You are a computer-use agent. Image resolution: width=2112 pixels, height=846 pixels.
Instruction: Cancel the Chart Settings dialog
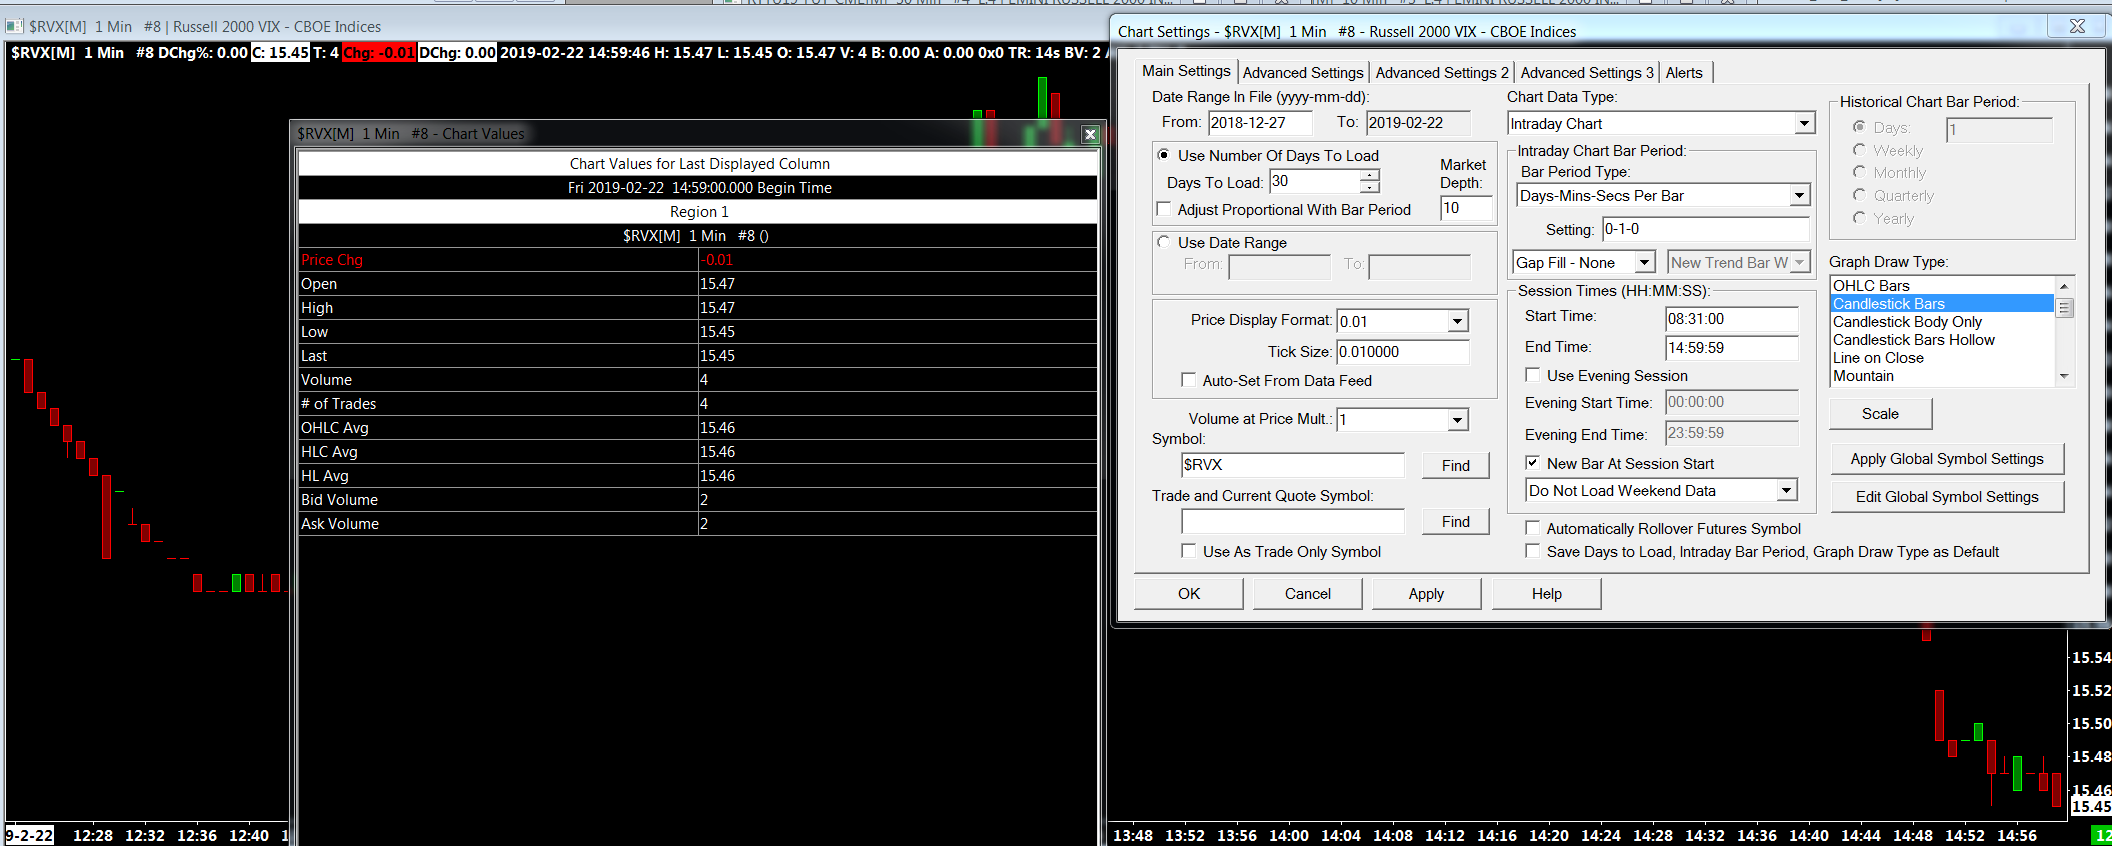click(x=1307, y=594)
